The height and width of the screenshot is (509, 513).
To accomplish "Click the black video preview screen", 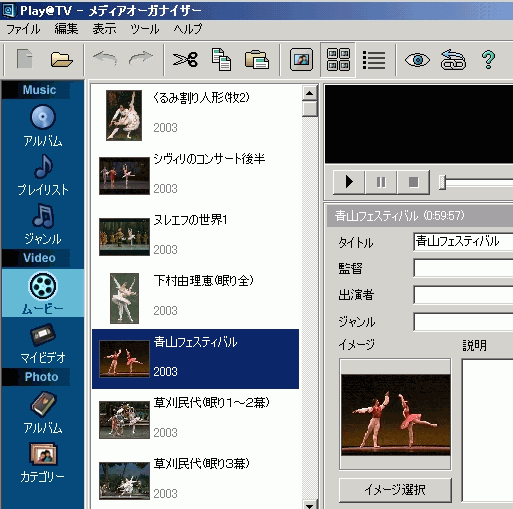I will coord(419,124).
